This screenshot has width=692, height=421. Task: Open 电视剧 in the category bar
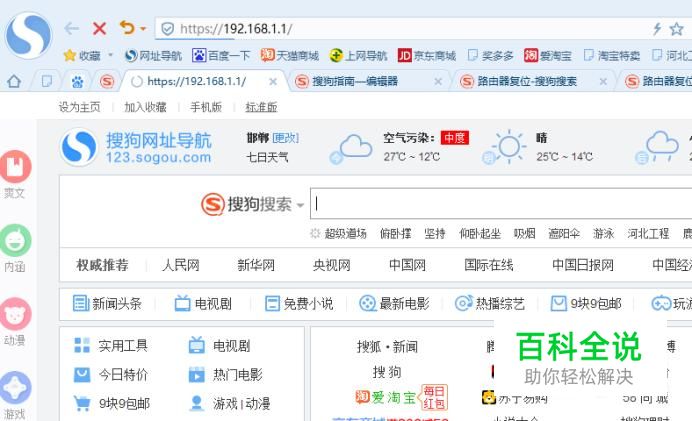pyautogui.click(x=203, y=304)
